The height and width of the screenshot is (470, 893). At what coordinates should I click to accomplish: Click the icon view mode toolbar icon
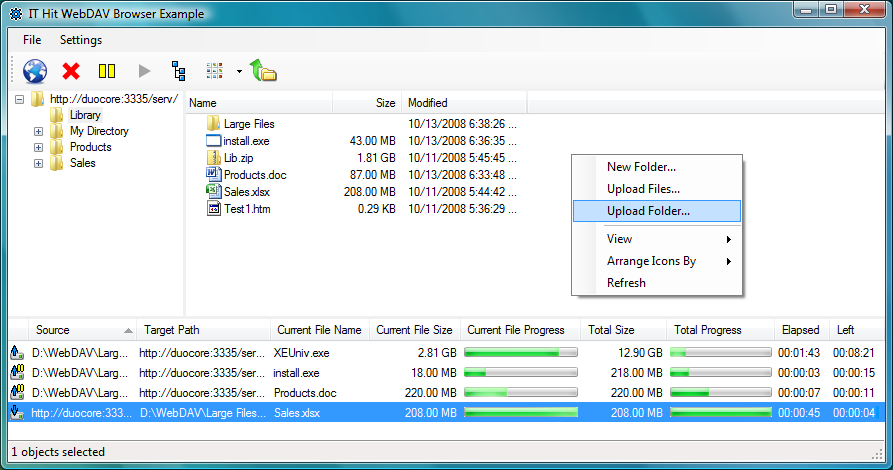click(215, 71)
